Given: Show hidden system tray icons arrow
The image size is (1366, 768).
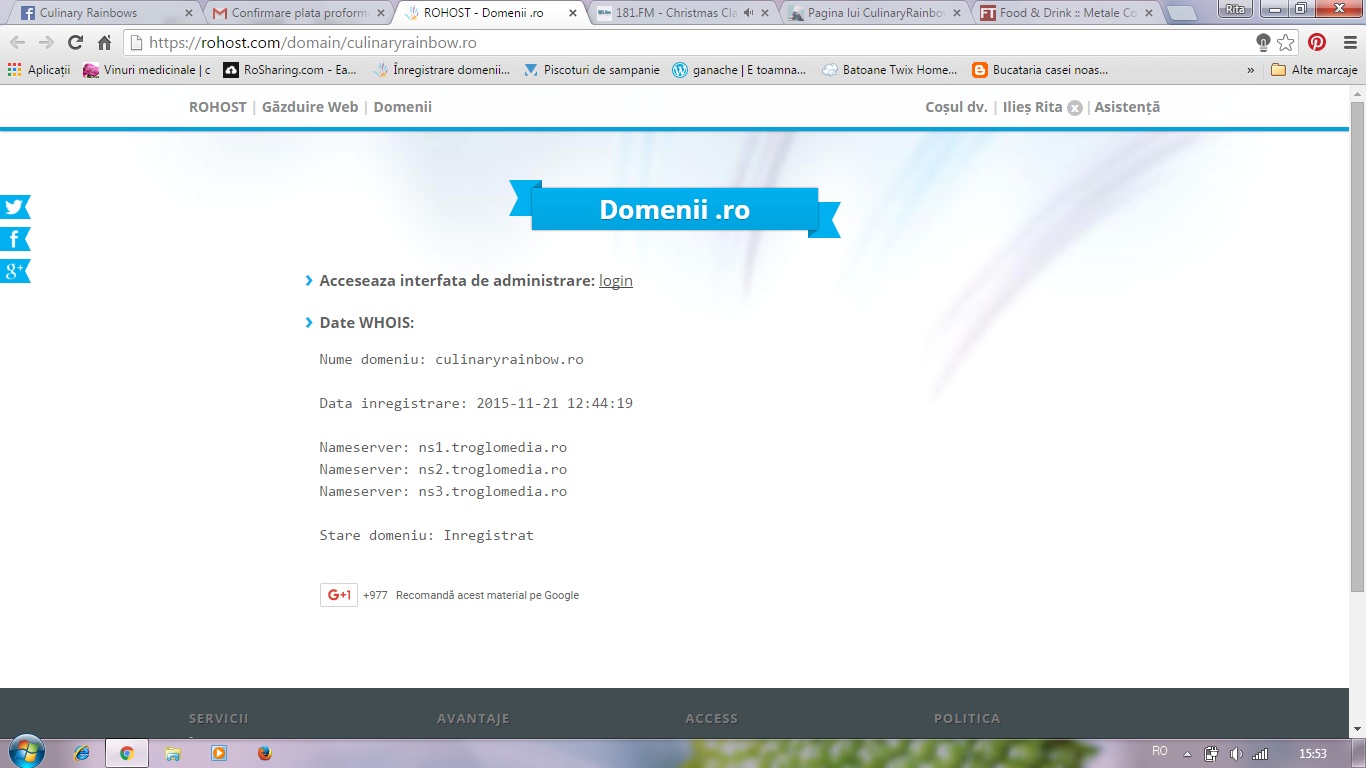Looking at the screenshot, I should pyautogui.click(x=1188, y=754).
